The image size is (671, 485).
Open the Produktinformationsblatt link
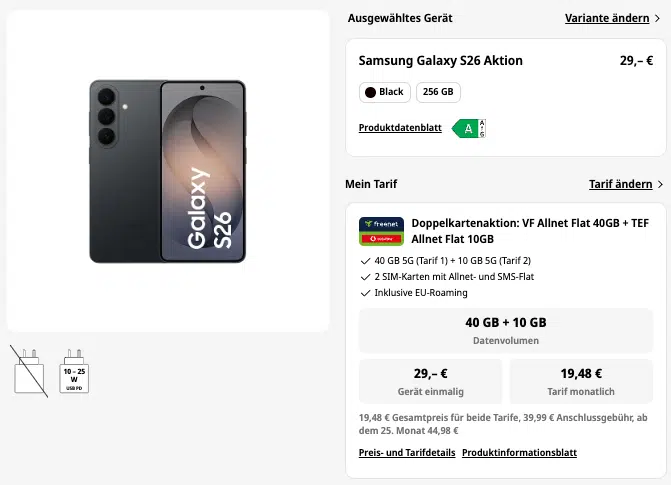tap(520, 453)
